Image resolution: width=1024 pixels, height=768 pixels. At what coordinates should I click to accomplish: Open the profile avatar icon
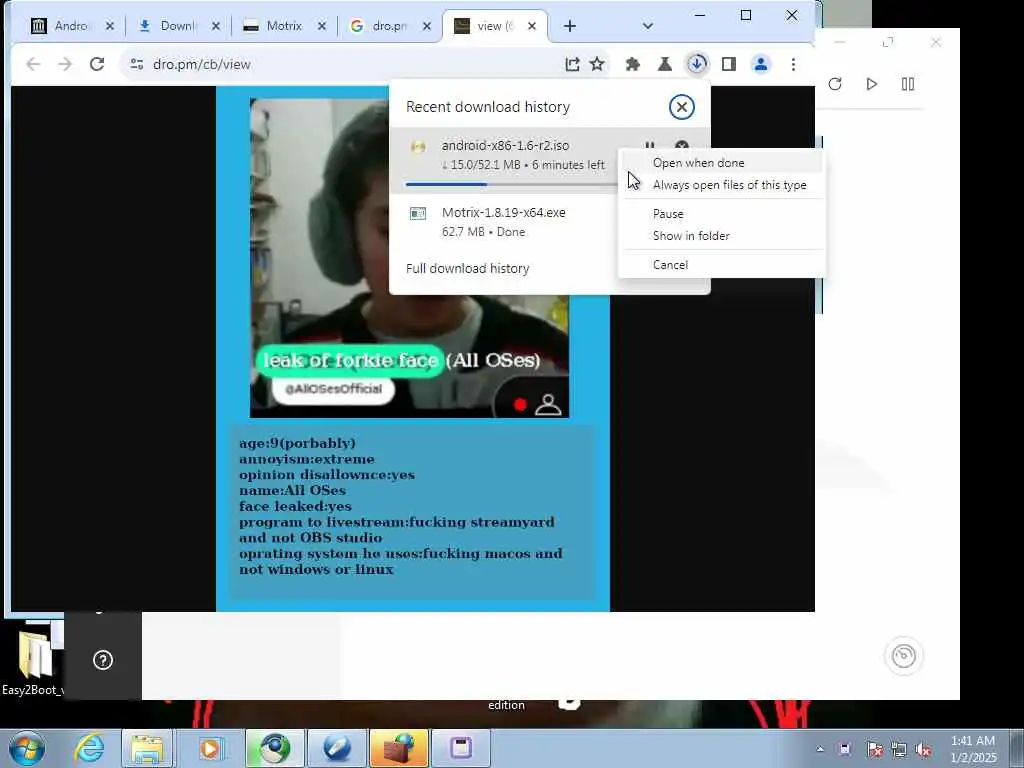coord(761,64)
